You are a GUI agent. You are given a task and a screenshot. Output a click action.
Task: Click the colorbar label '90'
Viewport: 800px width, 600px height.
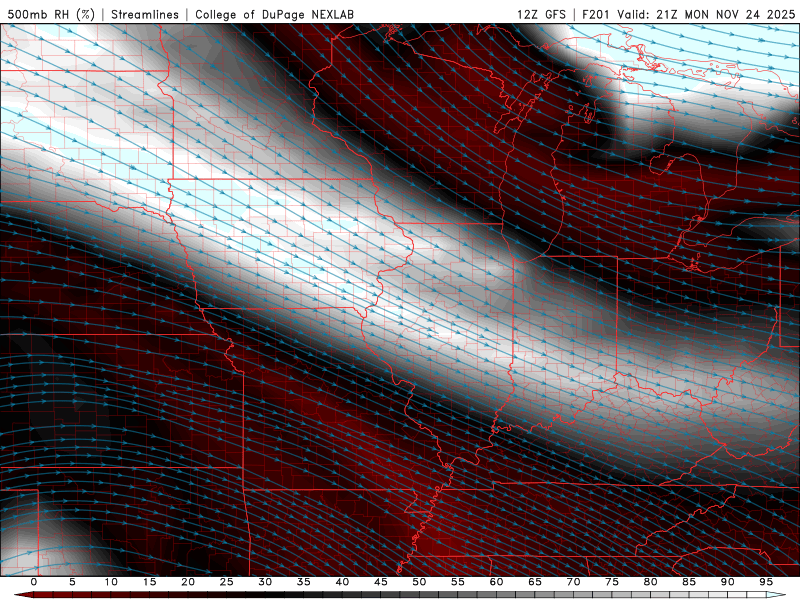tap(727, 582)
